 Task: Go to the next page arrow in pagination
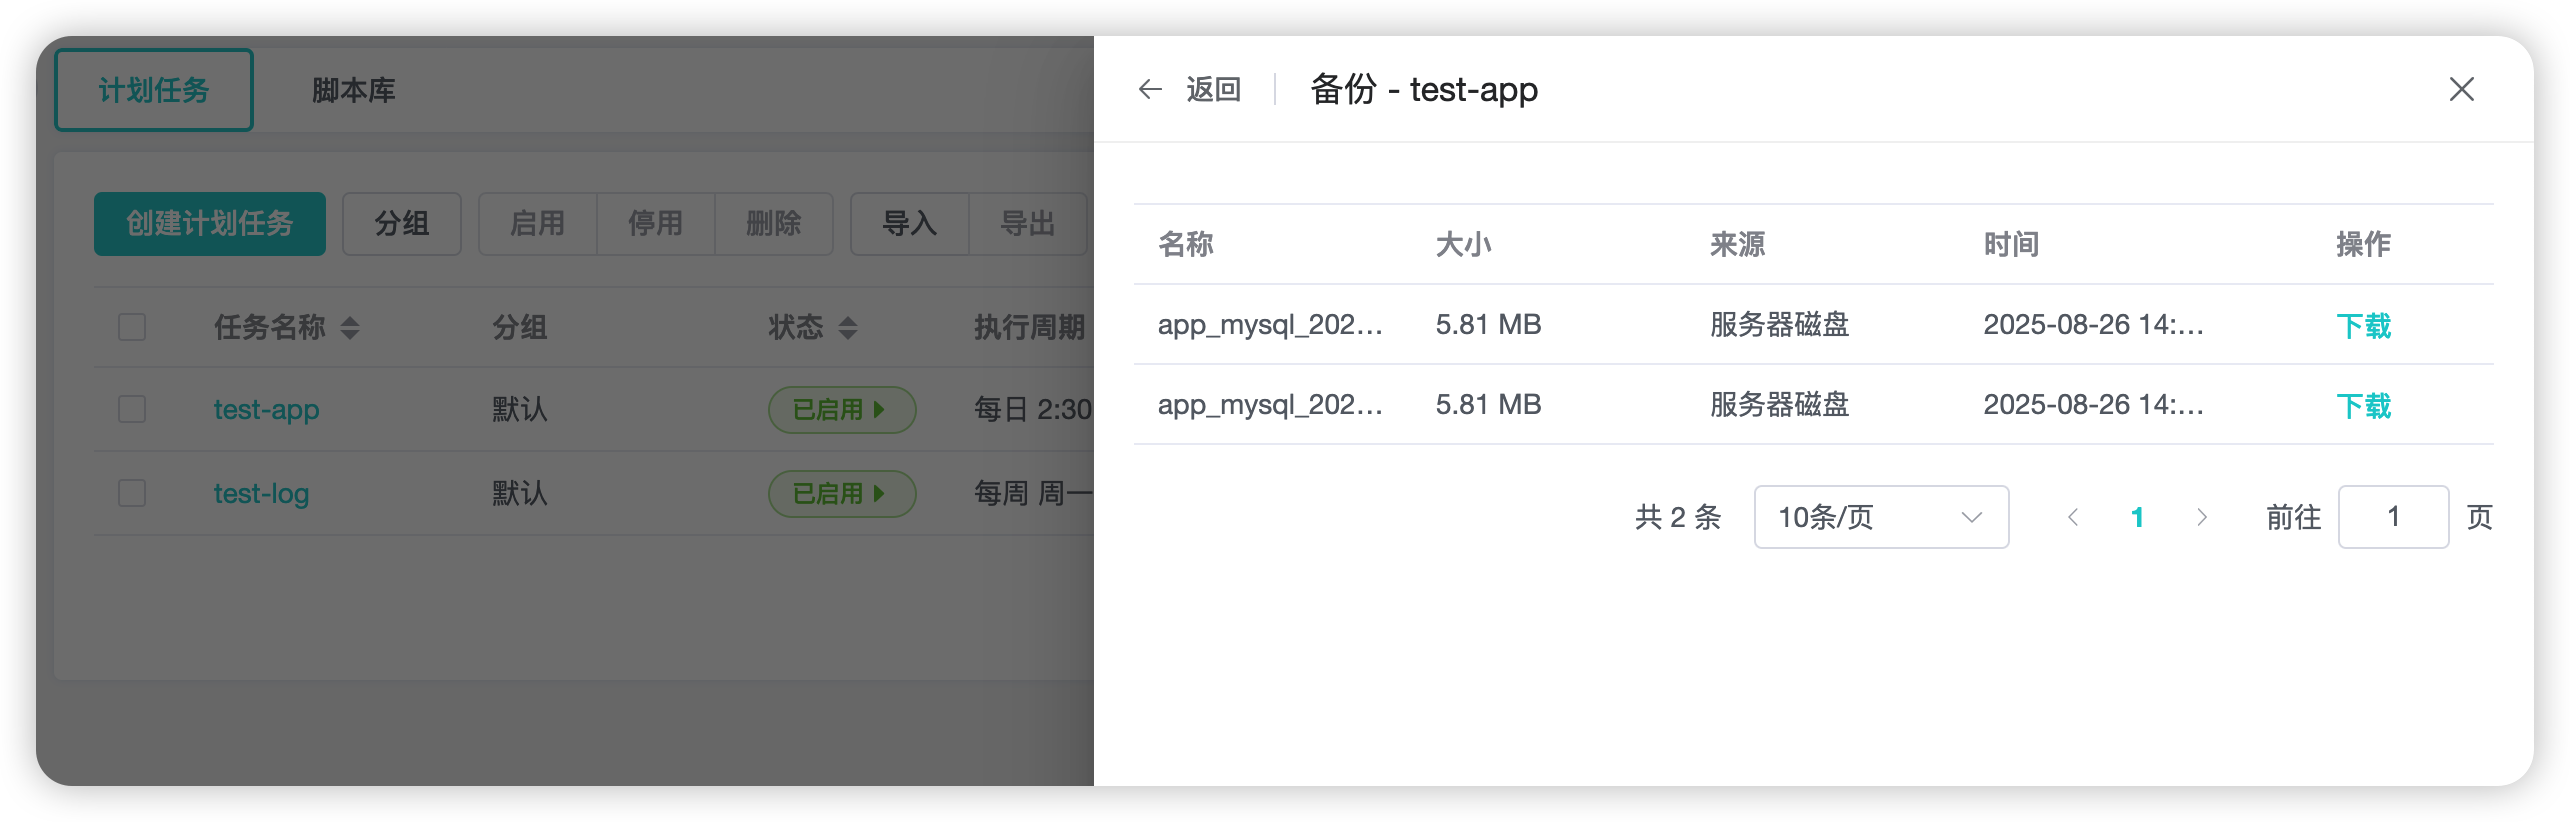(x=2201, y=517)
